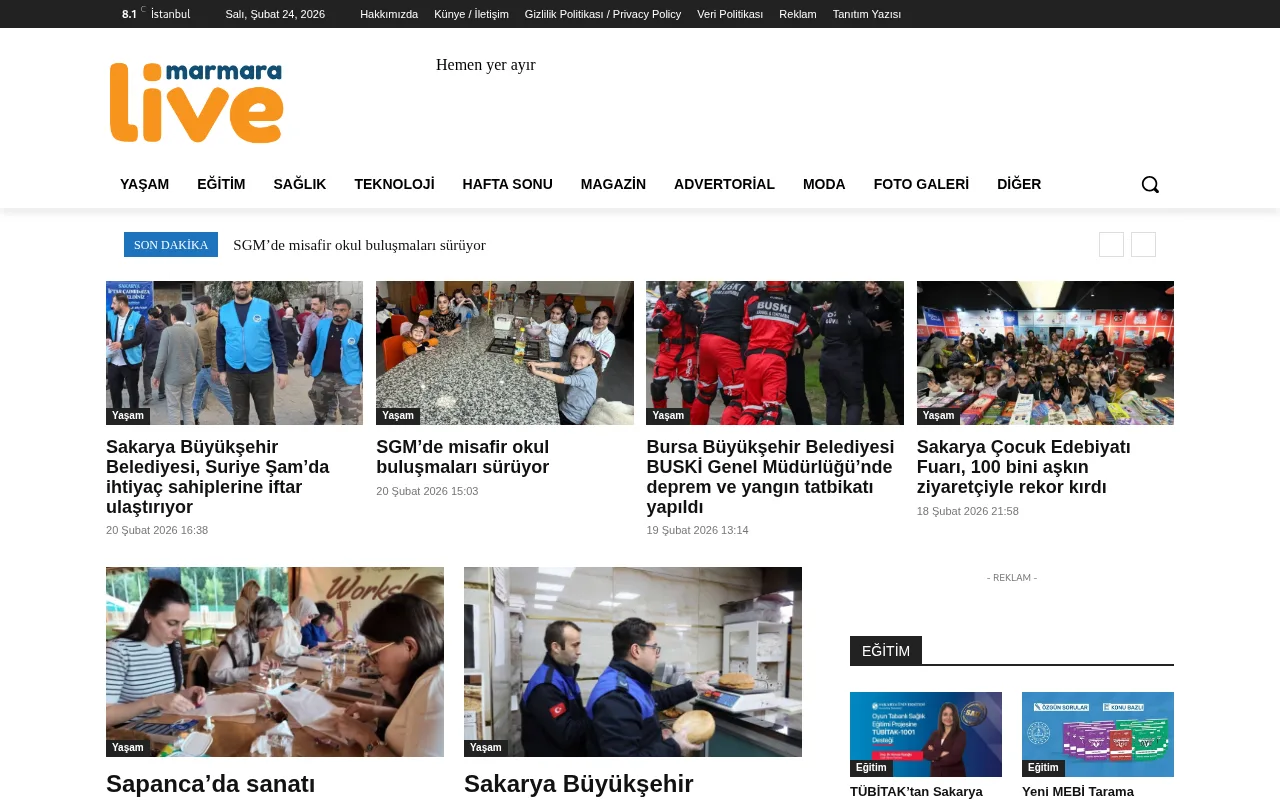Click the Yaşam tag on the BUSKİ article

(668, 415)
